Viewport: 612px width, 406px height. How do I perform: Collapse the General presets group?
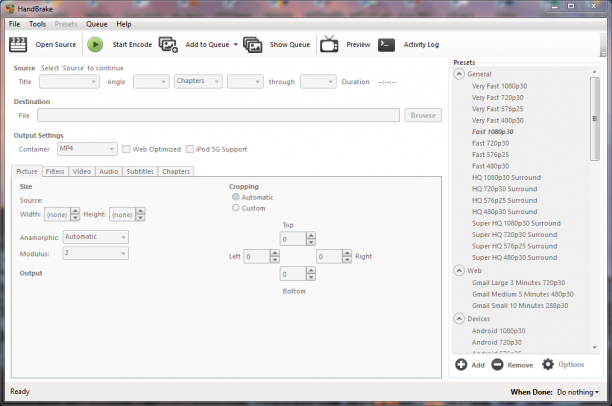[x=459, y=74]
